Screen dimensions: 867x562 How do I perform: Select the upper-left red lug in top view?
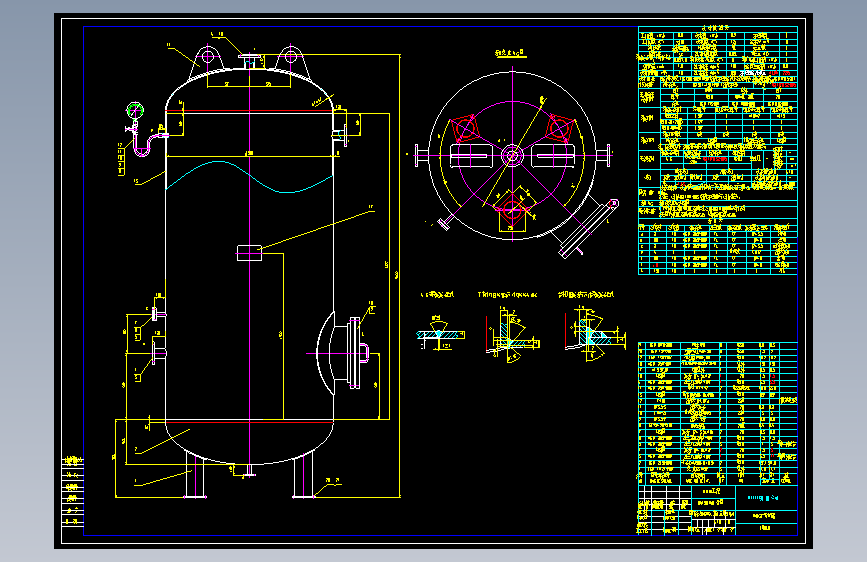pyautogui.click(x=464, y=129)
